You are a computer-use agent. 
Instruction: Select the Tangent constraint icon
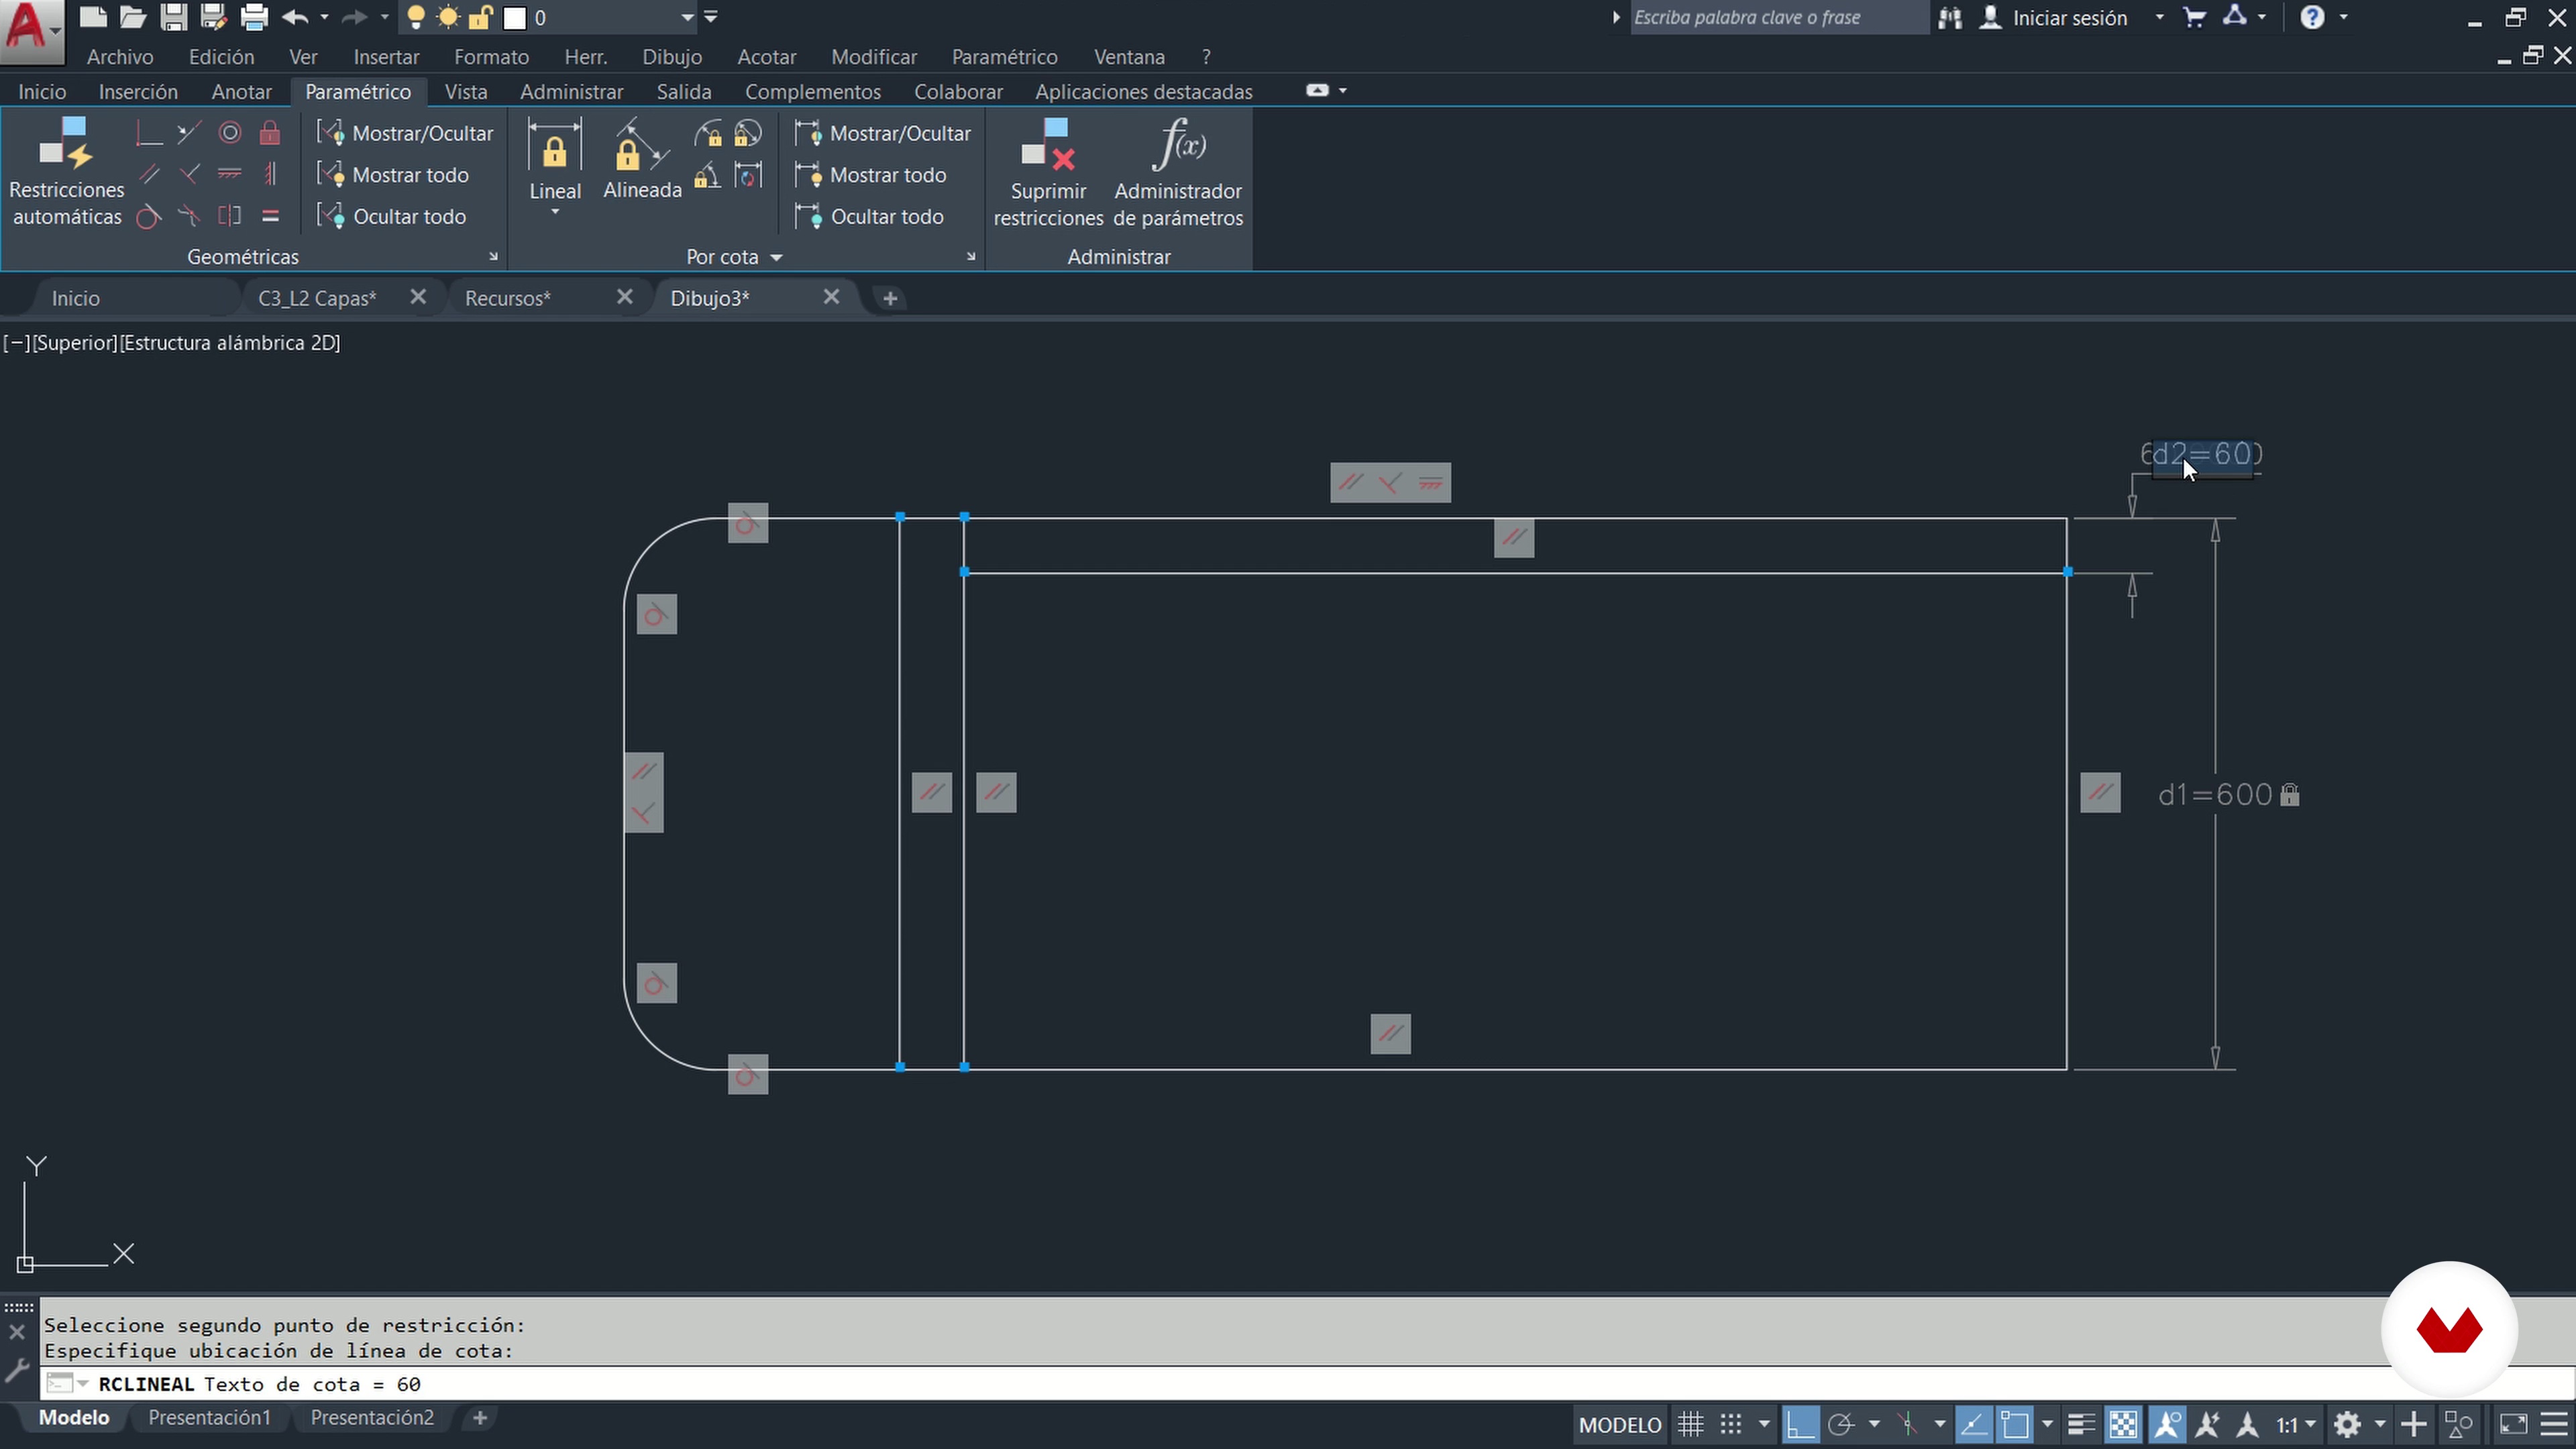click(149, 216)
